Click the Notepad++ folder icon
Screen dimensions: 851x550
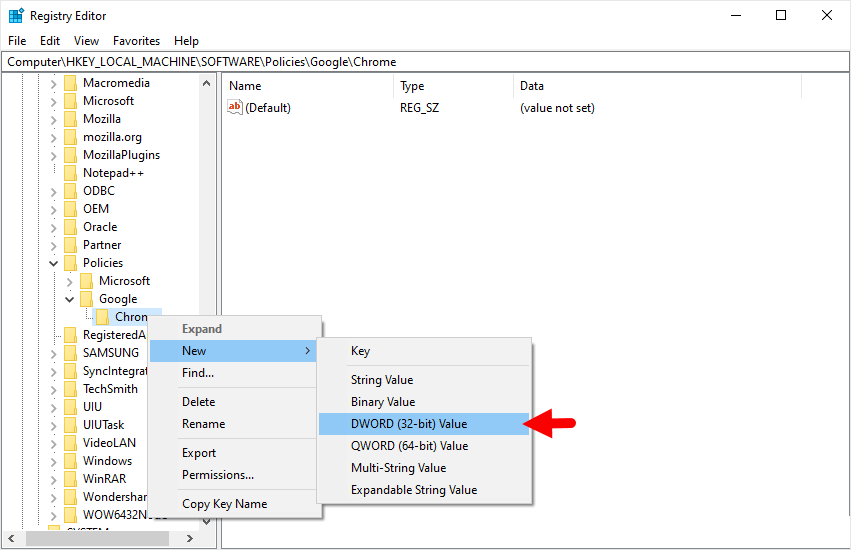click(x=71, y=173)
